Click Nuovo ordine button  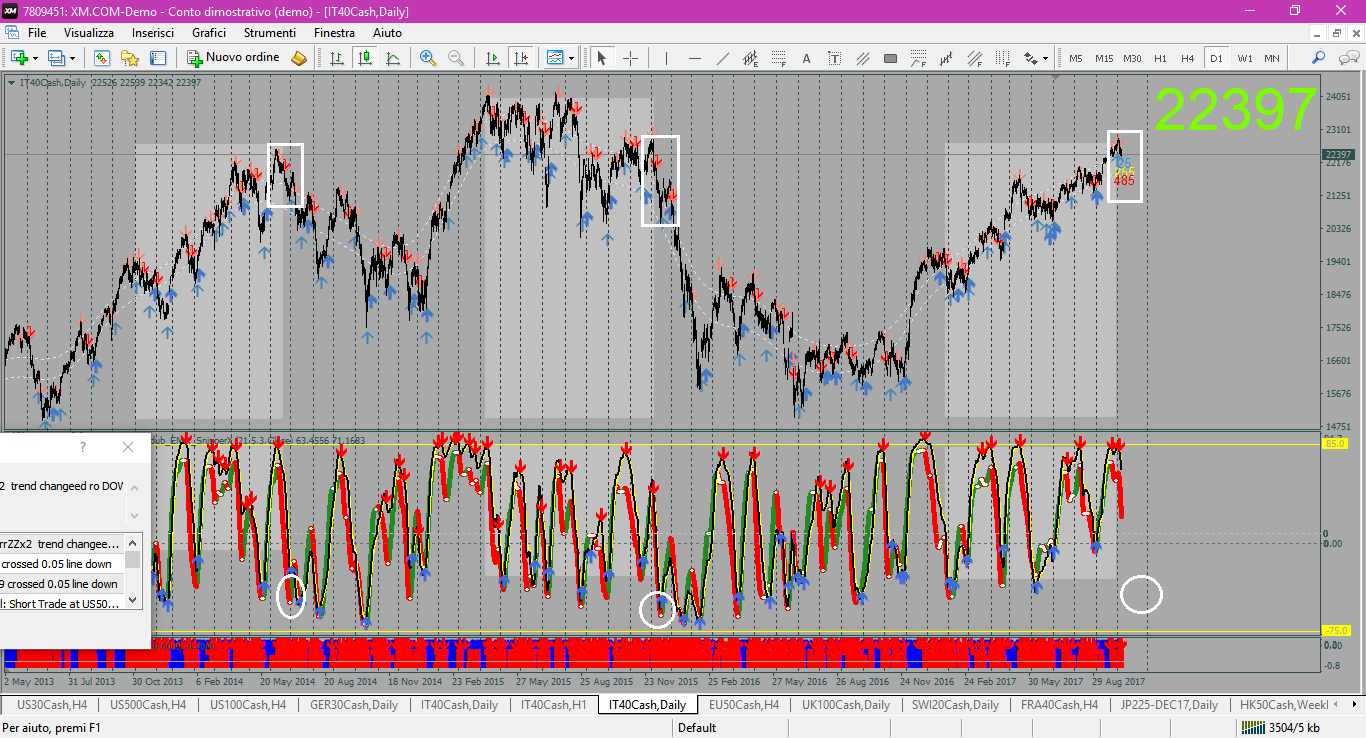tap(235, 58)
